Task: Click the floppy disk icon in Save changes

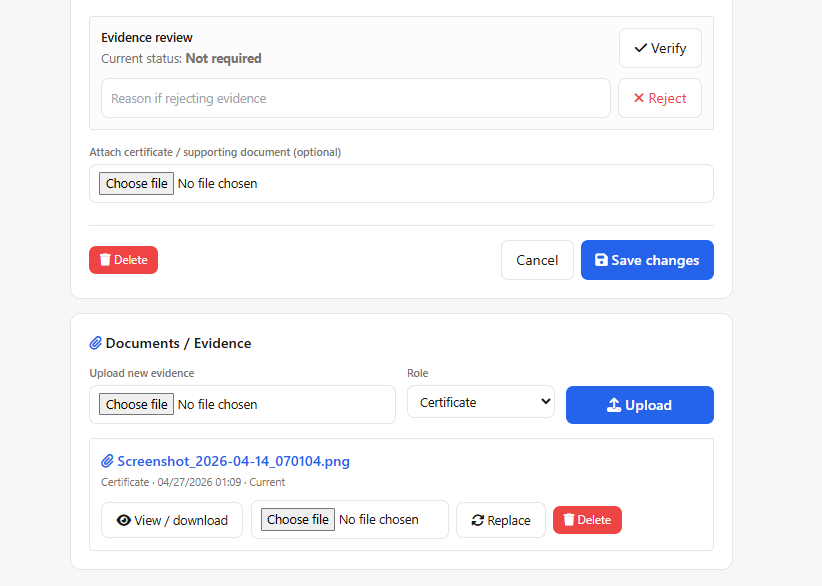Action: [x=601, y=260]
